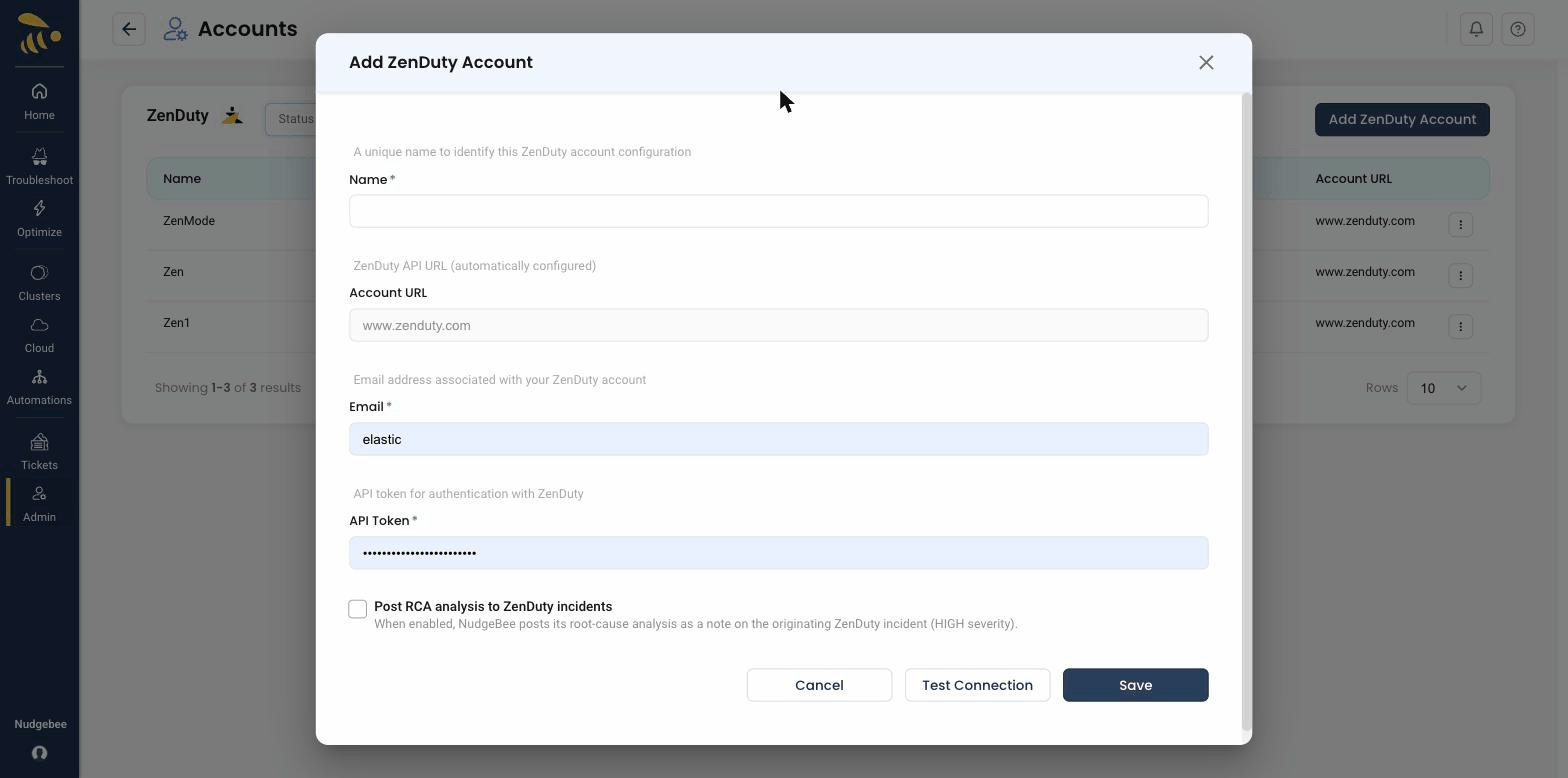This screenshot has height=778, width=1568.
Task: Cancel the ZenDuty account form
Action: [x=819, y=685]
